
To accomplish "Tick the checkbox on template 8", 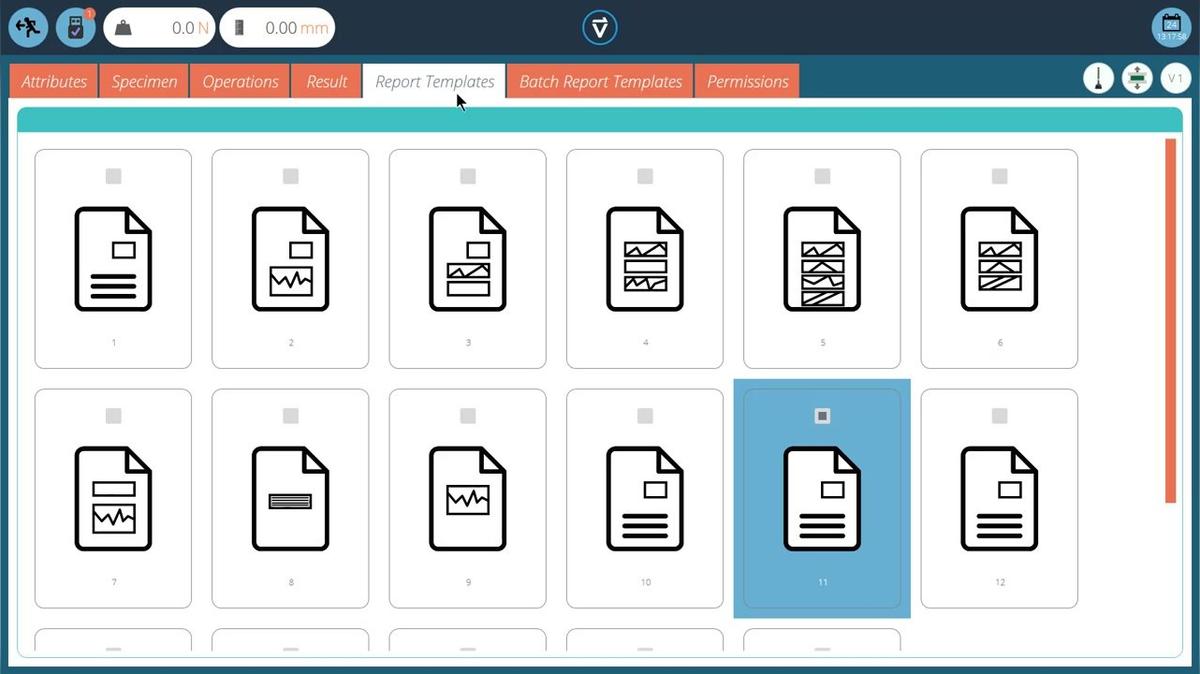I will click(x=290, y=416).
